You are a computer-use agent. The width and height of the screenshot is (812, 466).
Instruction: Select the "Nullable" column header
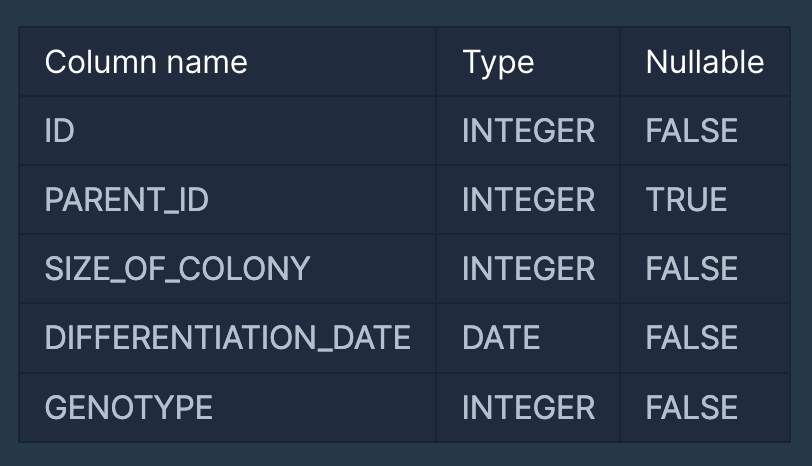(x=704, y=62)
